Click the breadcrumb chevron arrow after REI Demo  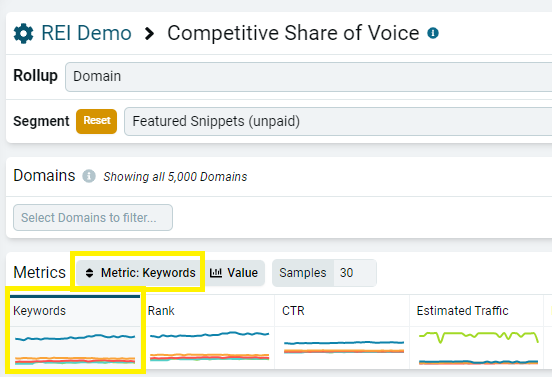(150, 33)
